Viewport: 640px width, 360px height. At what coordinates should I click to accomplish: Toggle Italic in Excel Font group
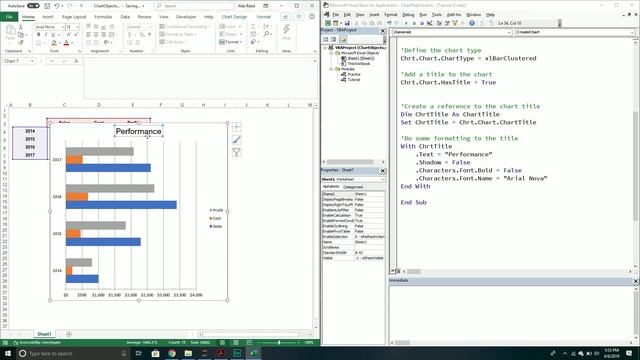coord(46,35)
